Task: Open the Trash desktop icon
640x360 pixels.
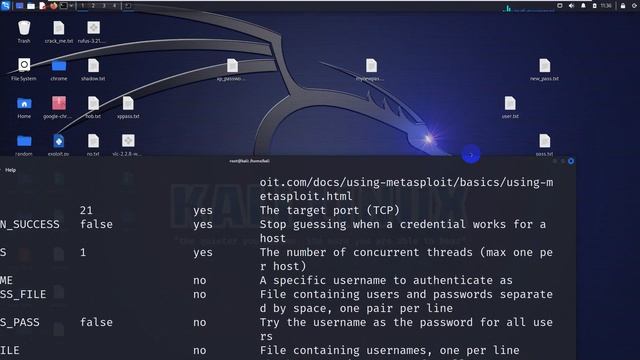Action: [24, 31]
